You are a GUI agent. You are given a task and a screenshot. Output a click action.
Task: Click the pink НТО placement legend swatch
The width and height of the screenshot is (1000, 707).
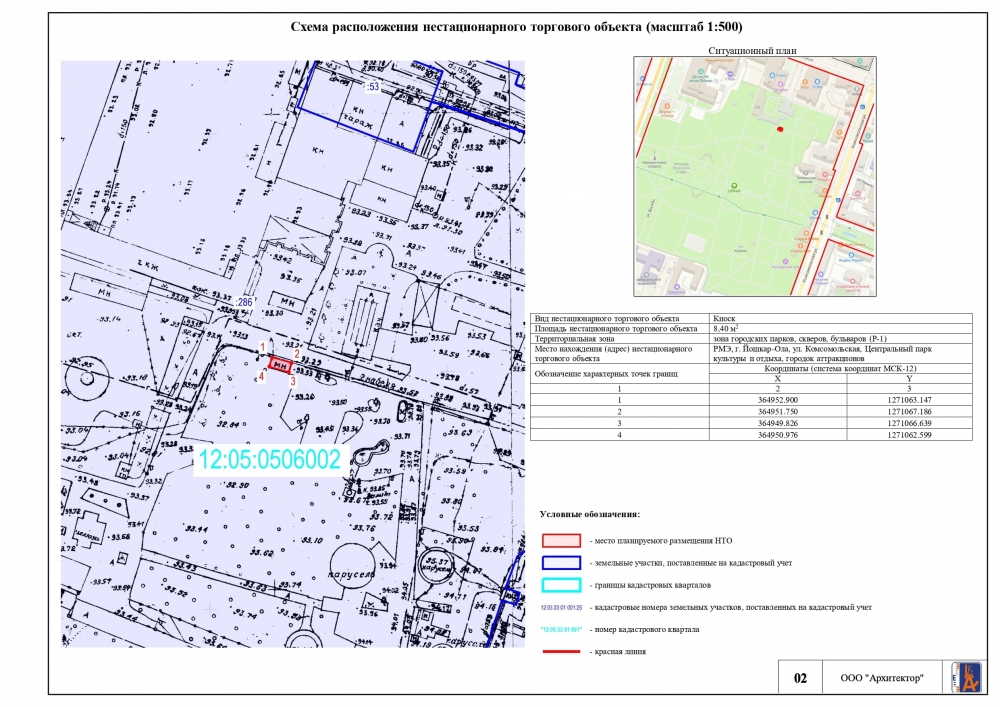click(560, 541)
